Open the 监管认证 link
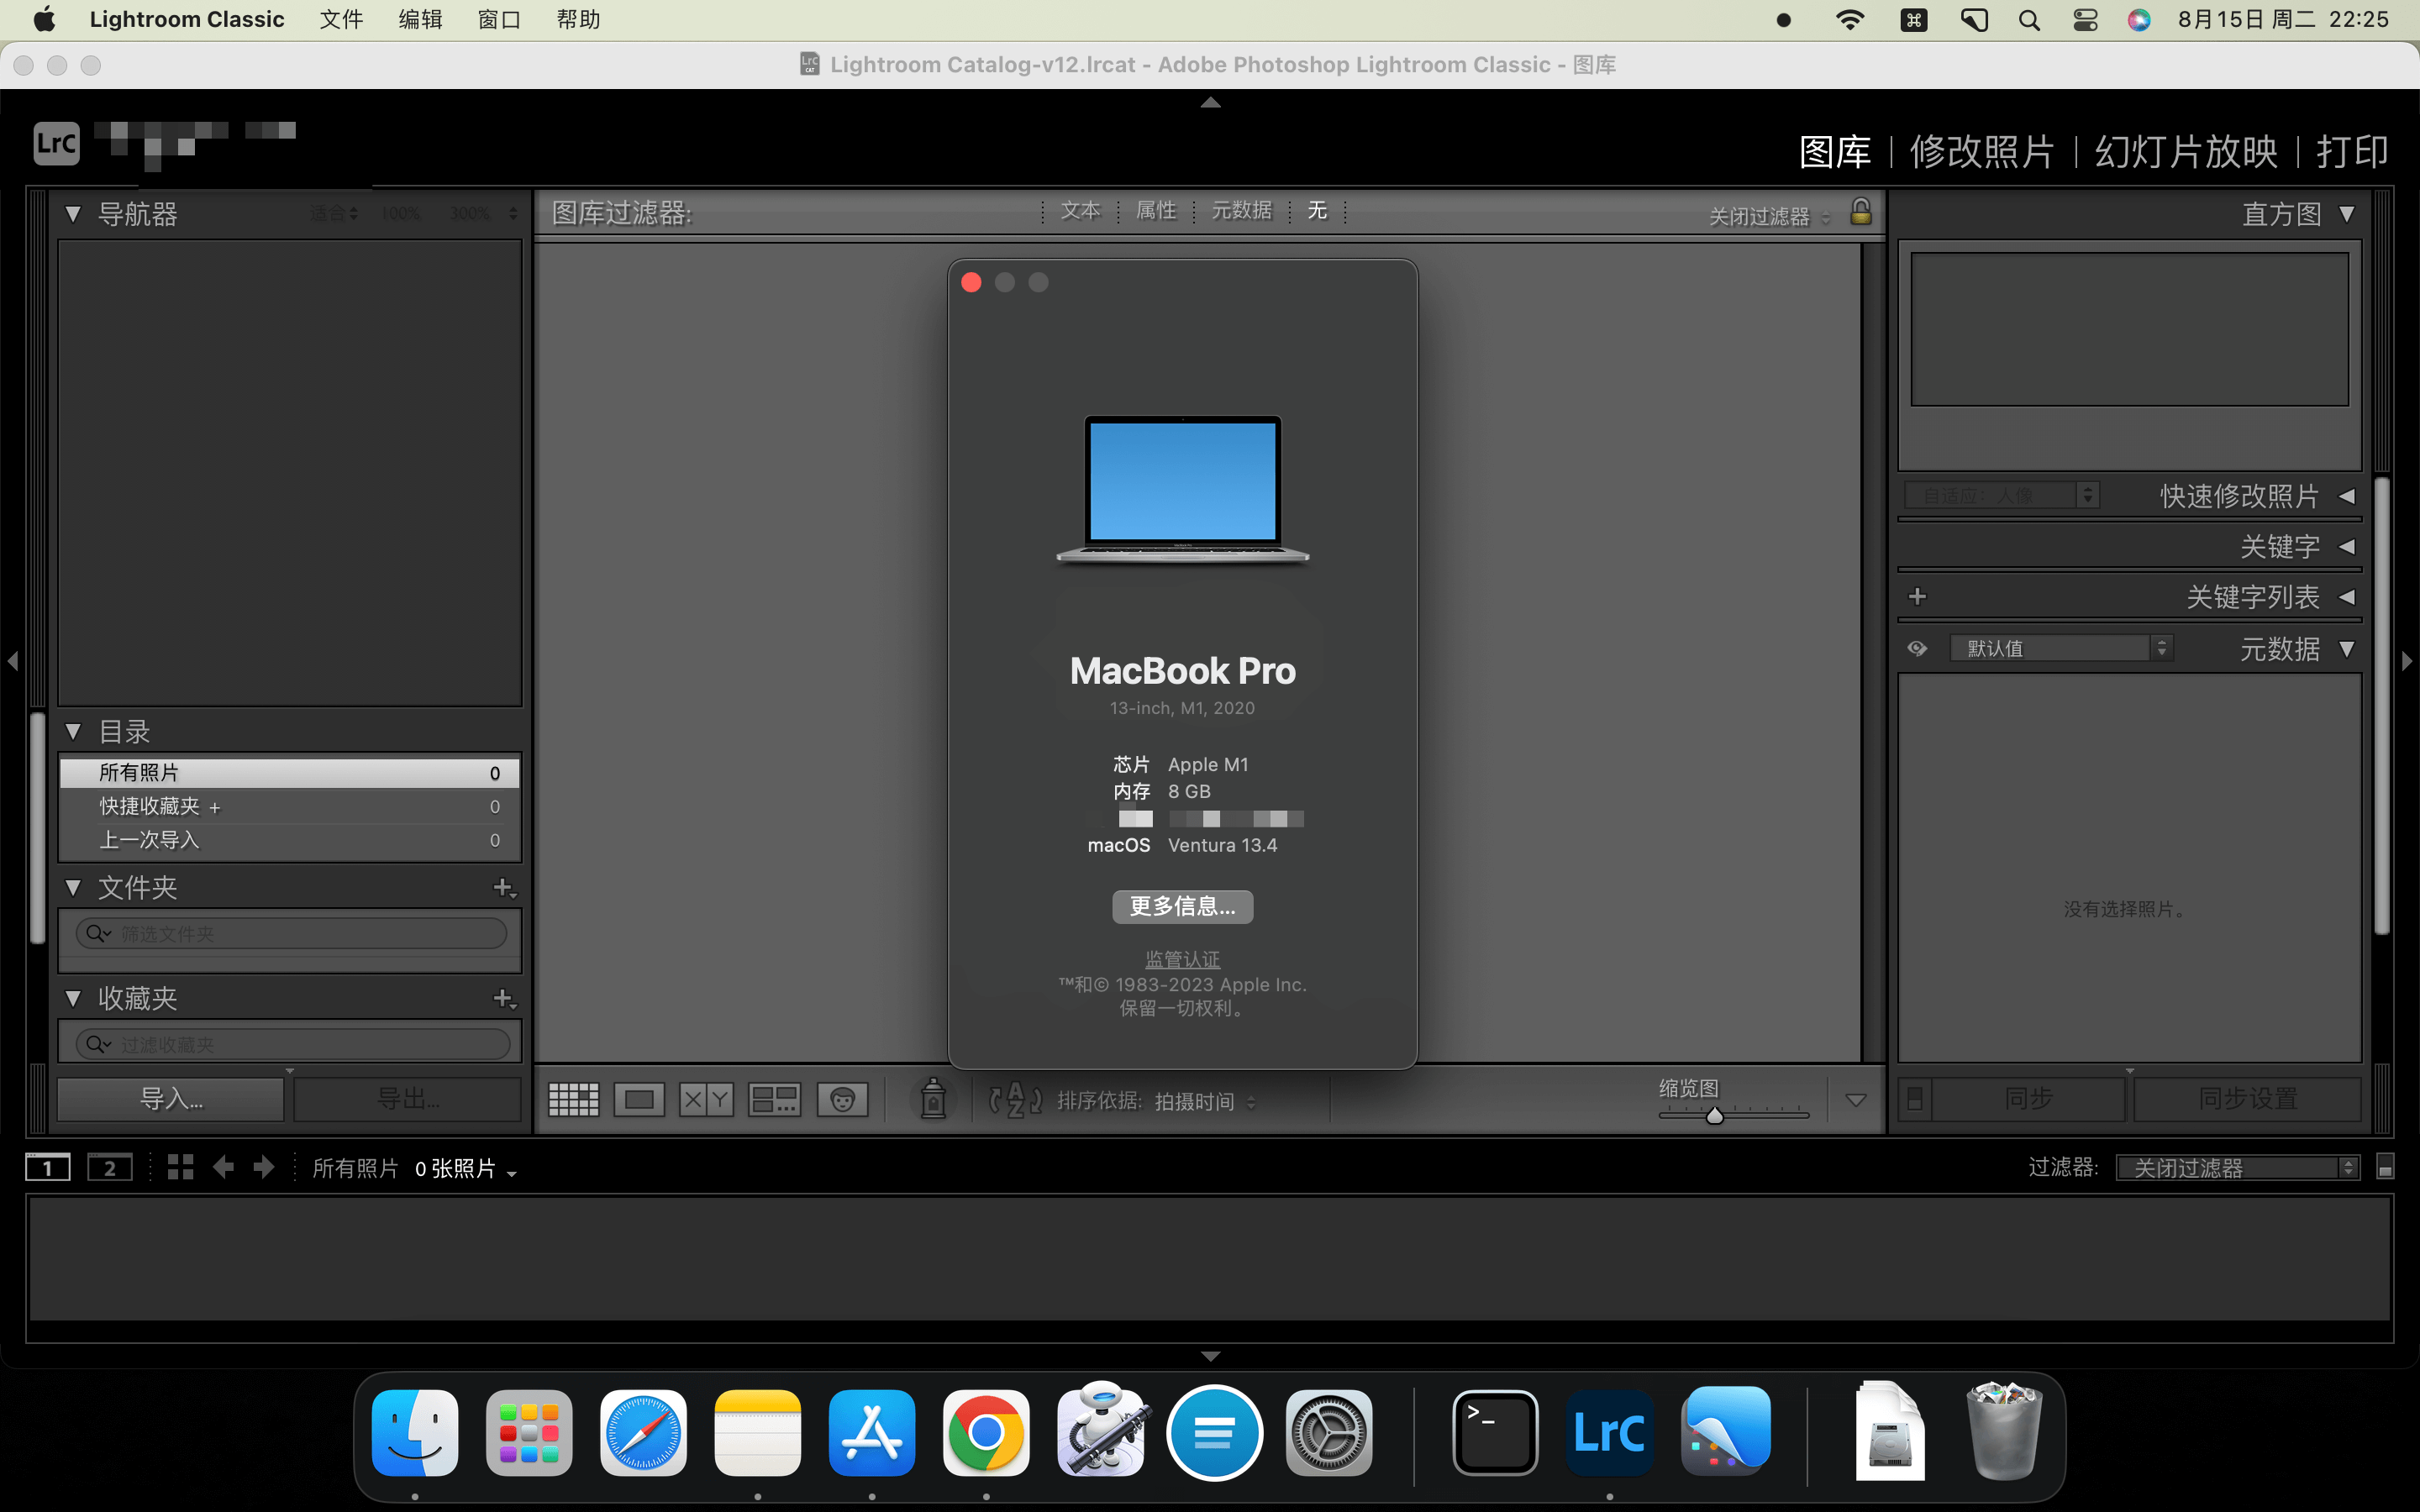The width and height of the screenshot is (2420, 1512). click(1182, 960)
